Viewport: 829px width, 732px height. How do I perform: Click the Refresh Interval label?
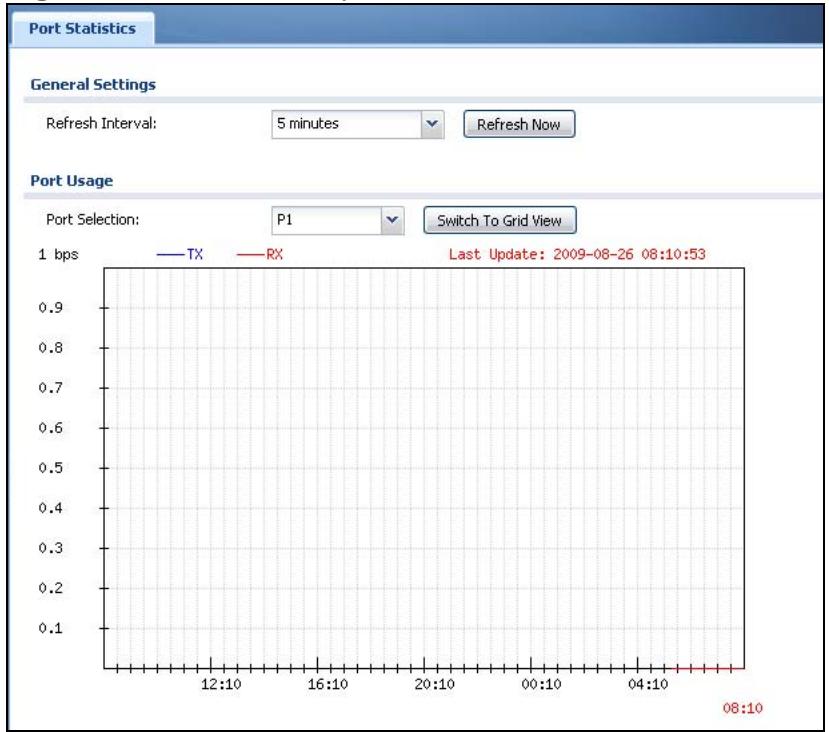[101, 124]
